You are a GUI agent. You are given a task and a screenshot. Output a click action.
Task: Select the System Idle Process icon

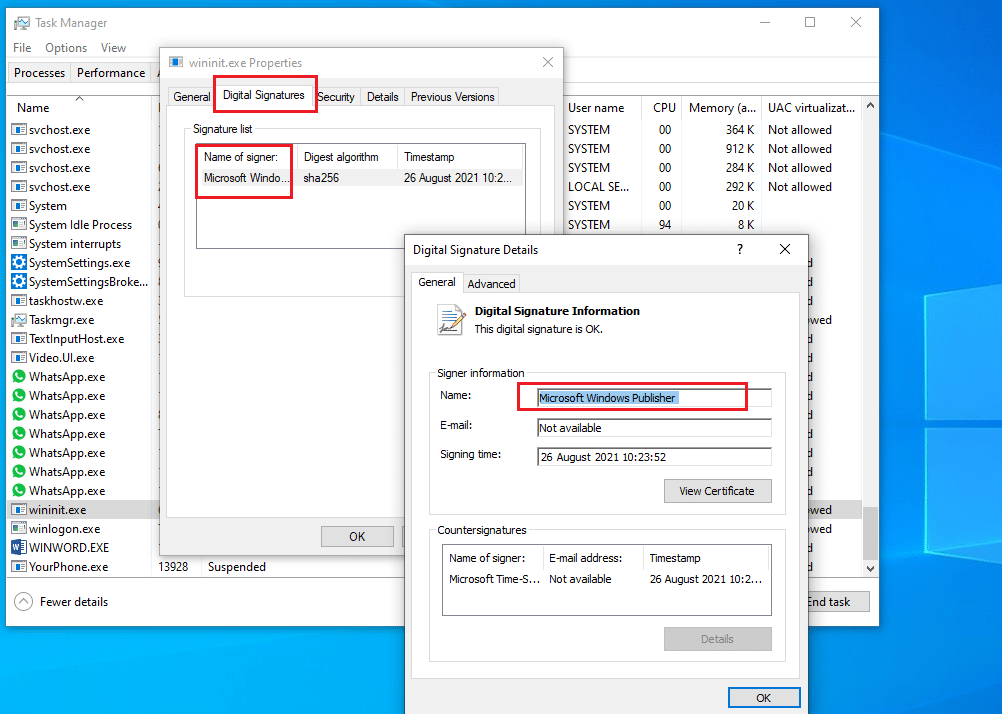(x=19, y=225)
